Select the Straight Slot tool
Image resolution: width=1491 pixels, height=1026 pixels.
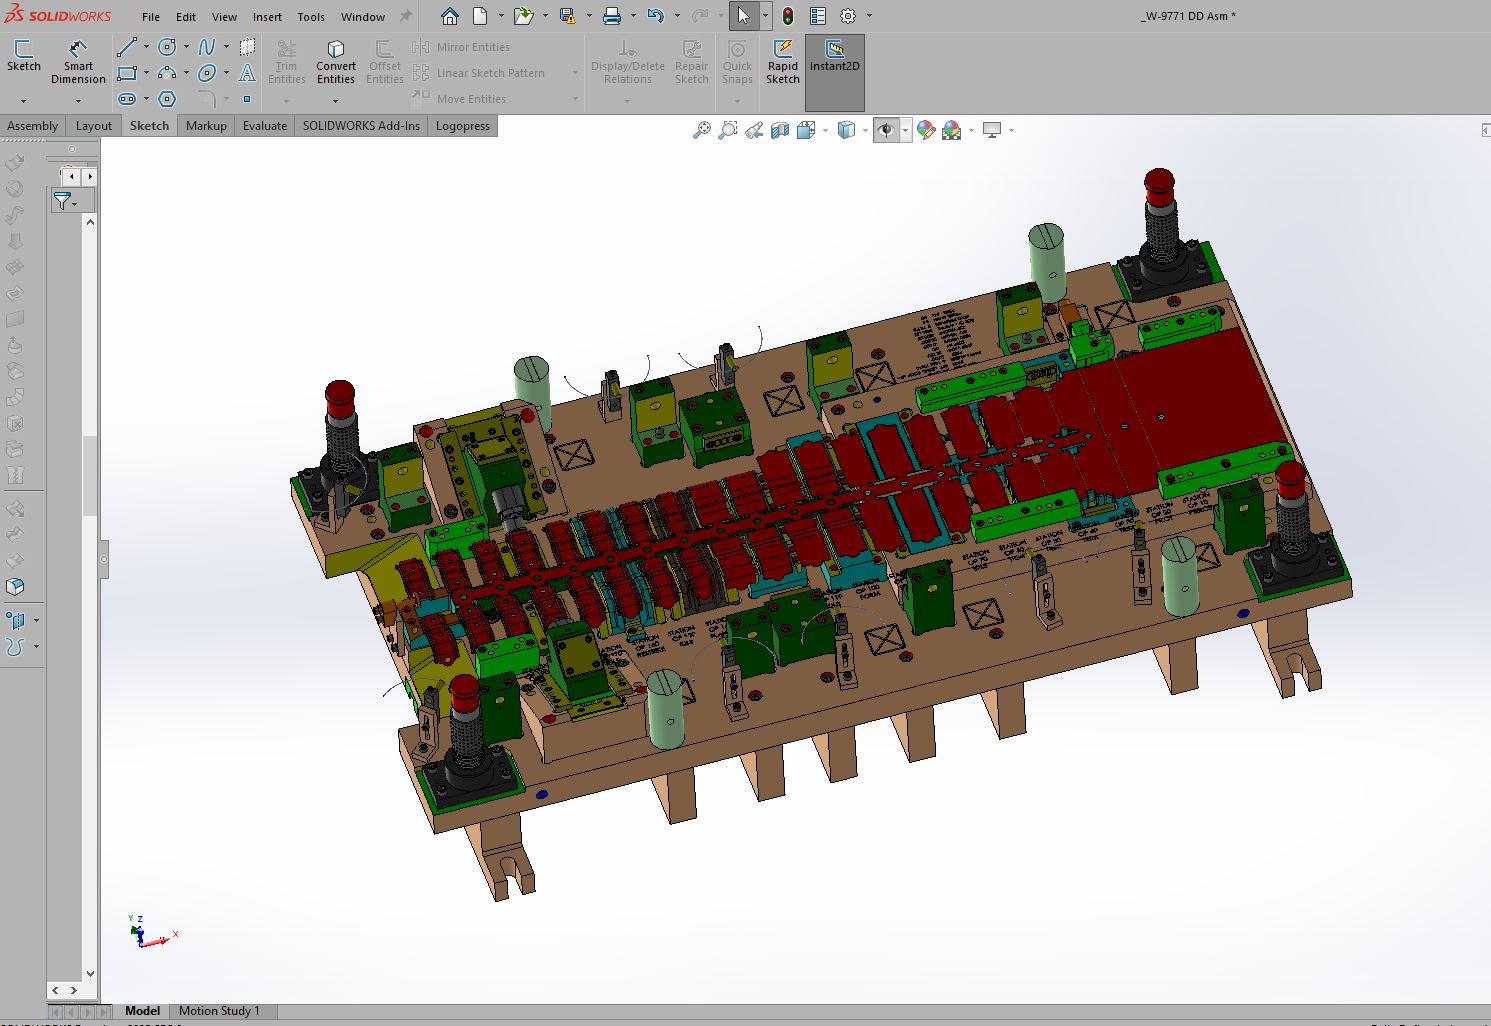[127, 99]
